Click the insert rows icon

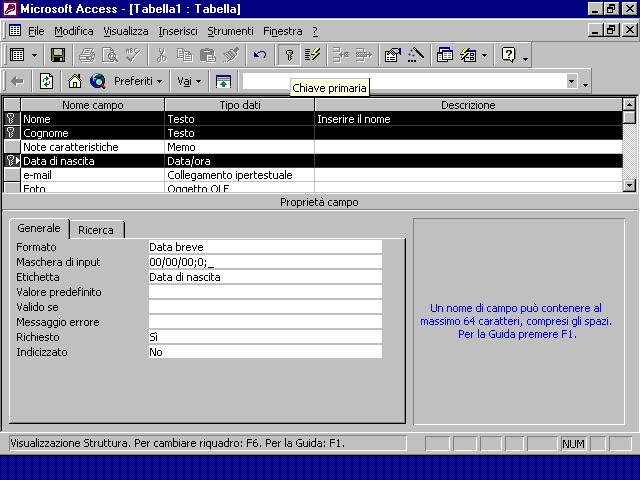340,55
